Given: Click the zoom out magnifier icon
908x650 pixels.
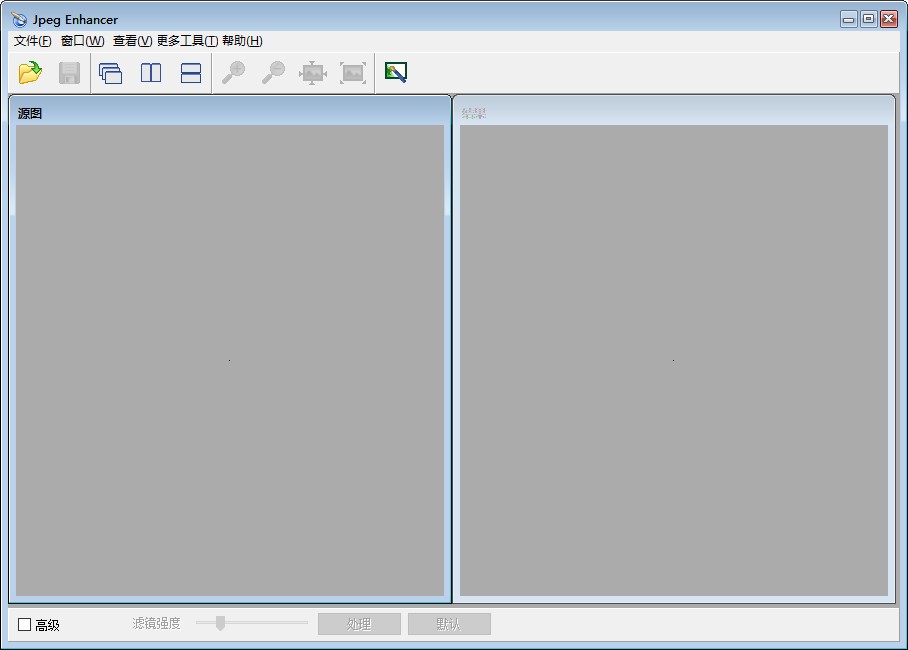Looking at the screenshot, I should point(273,73).
